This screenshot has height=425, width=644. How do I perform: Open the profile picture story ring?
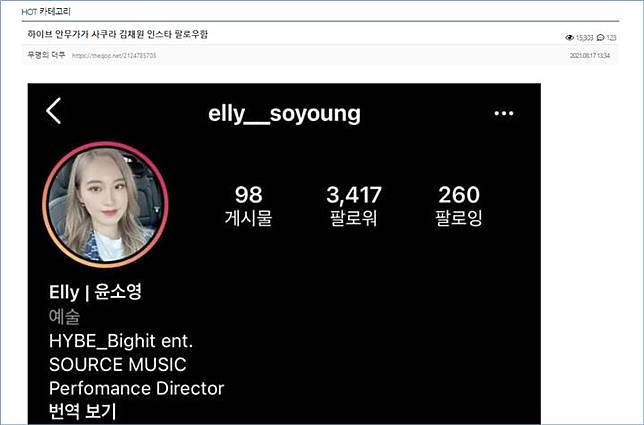point(105,205)
